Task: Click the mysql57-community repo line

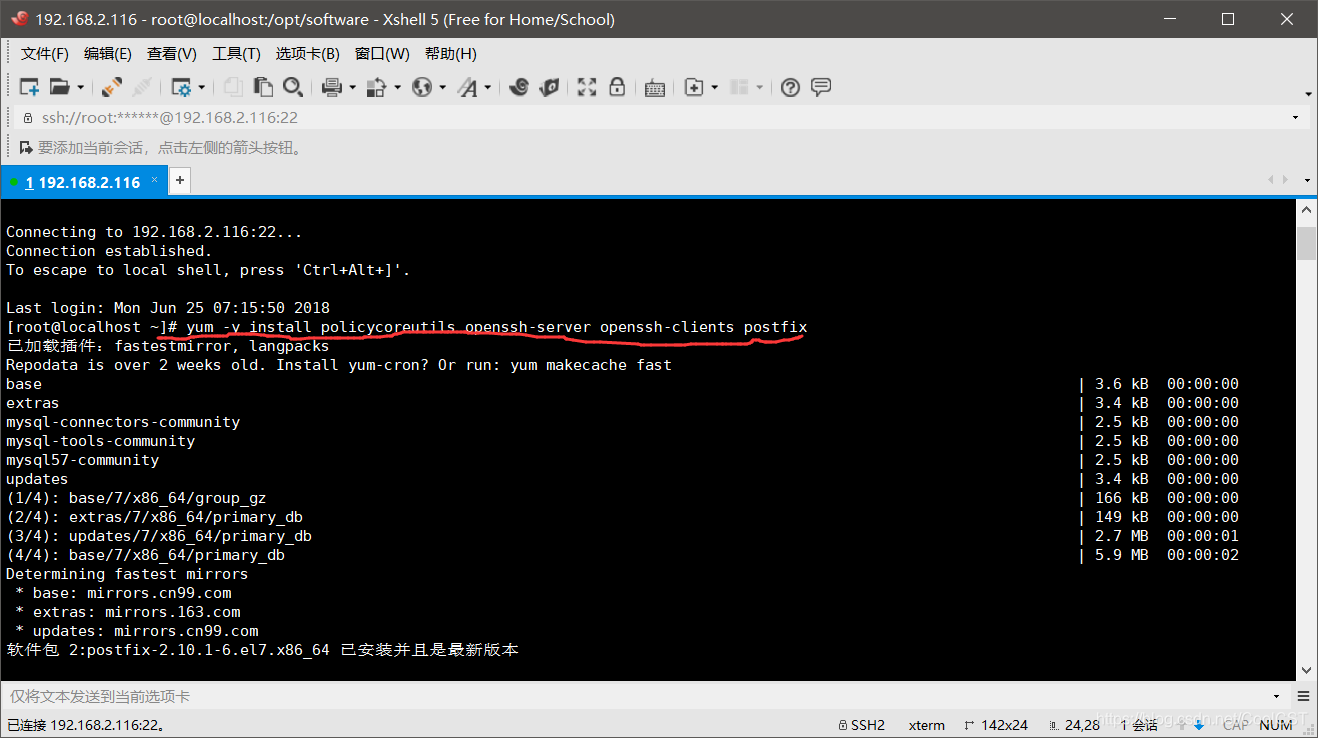Action: click(x=82, y=460)
